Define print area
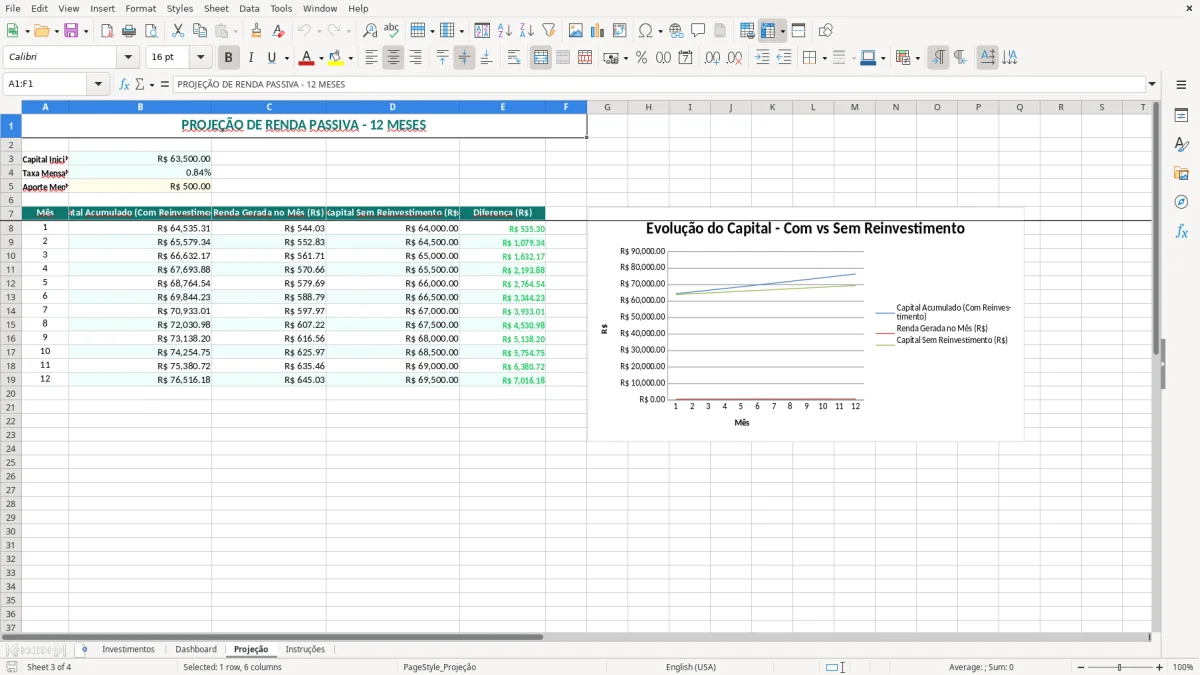 [x=747, y=31]
